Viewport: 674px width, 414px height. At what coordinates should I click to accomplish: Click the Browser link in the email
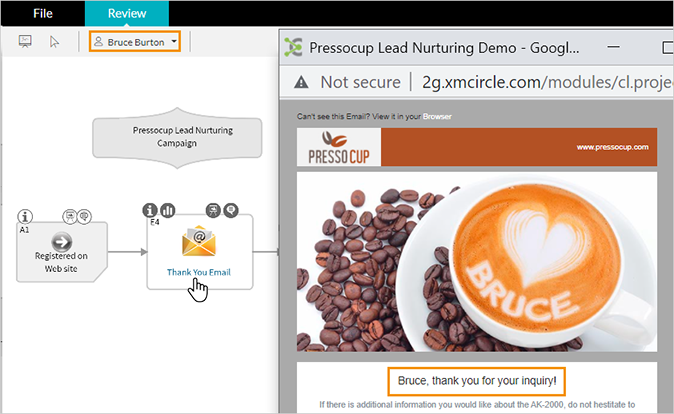click(437, 117)
